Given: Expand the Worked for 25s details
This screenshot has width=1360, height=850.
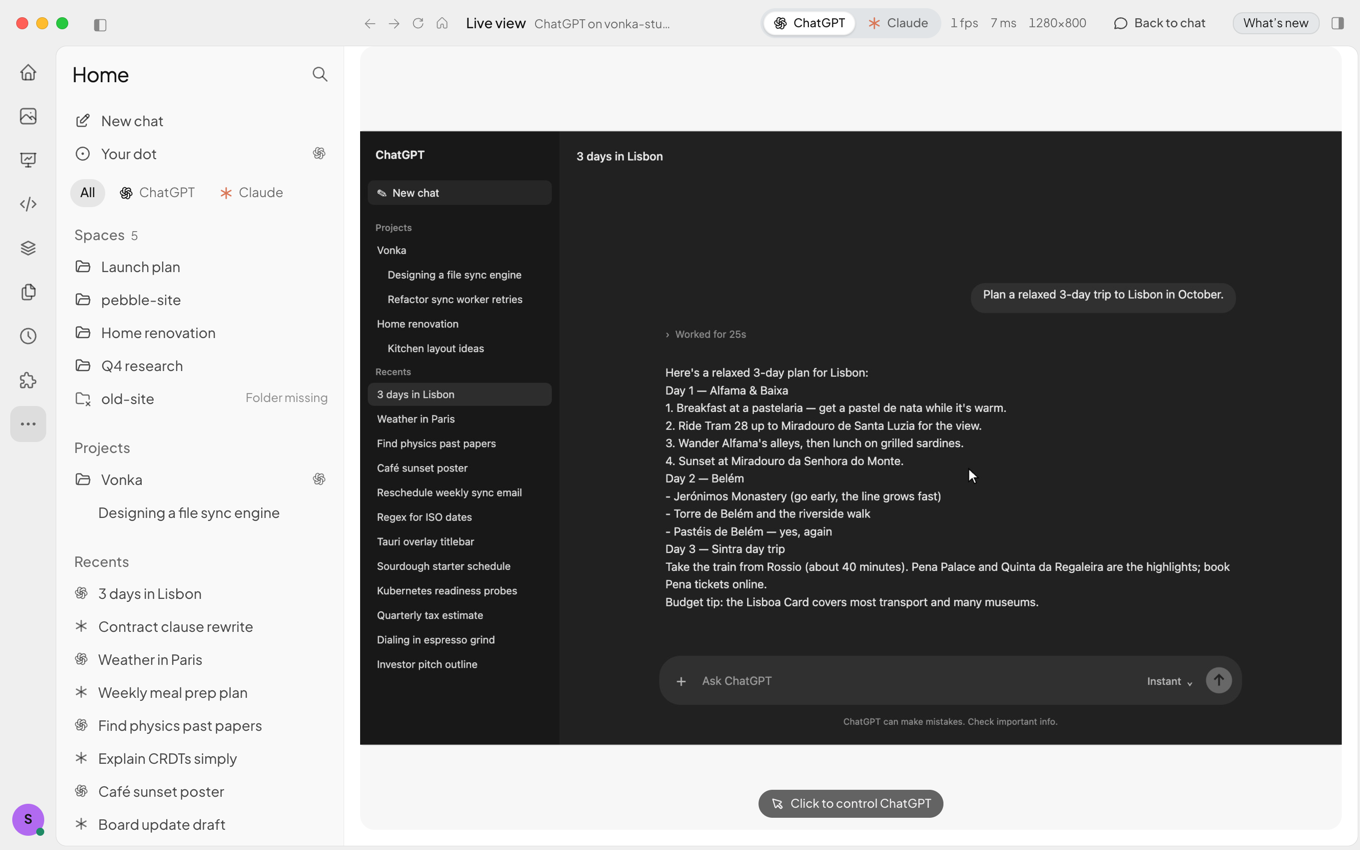Looking at the screenshot, I should click(705, 334).
